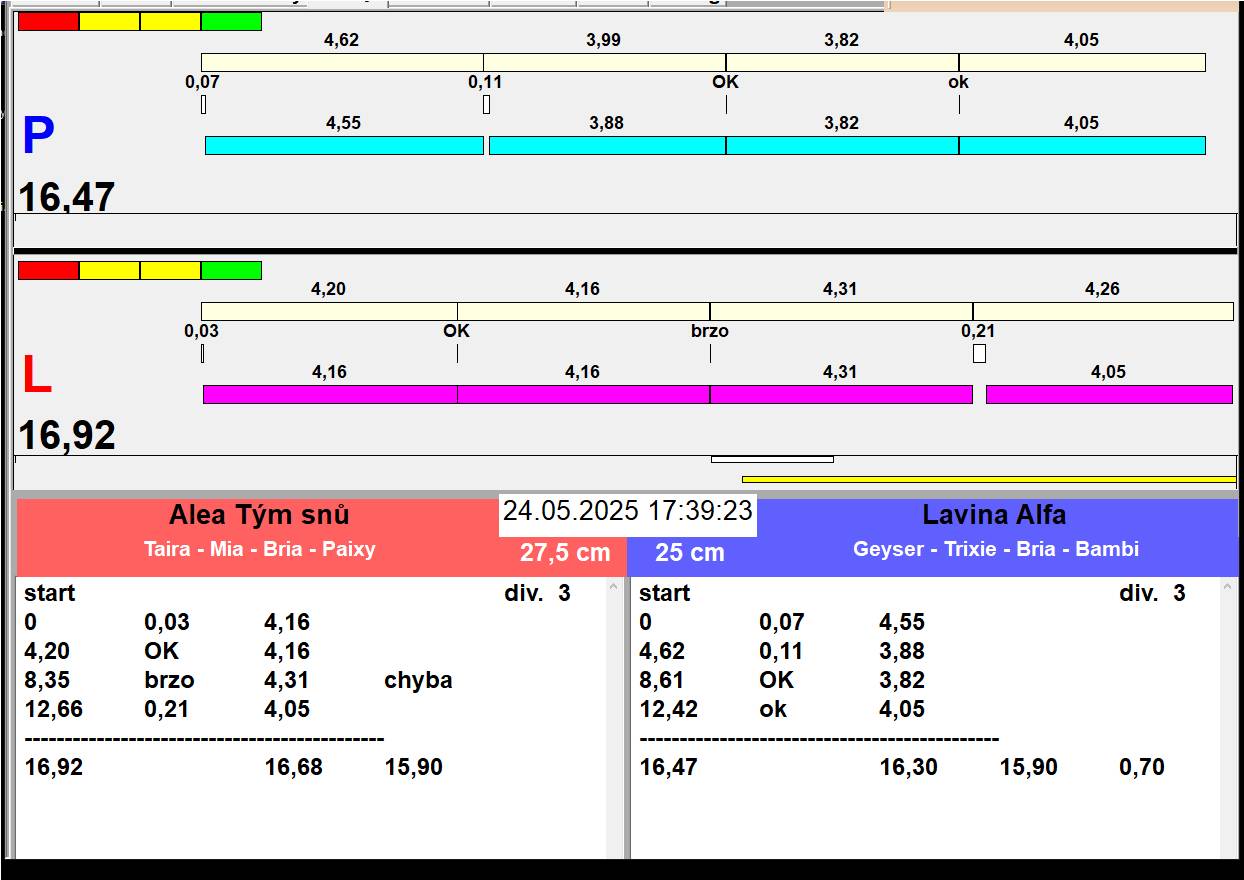Click 'start' heading in the Alea Tým snů panel

[50, 593]
